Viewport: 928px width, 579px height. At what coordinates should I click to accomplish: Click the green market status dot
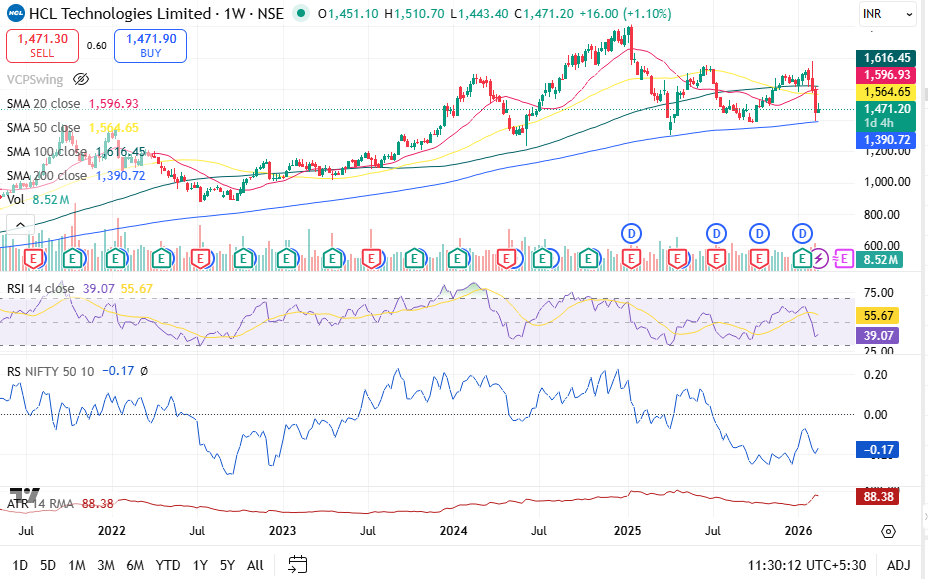pos(301,13)
